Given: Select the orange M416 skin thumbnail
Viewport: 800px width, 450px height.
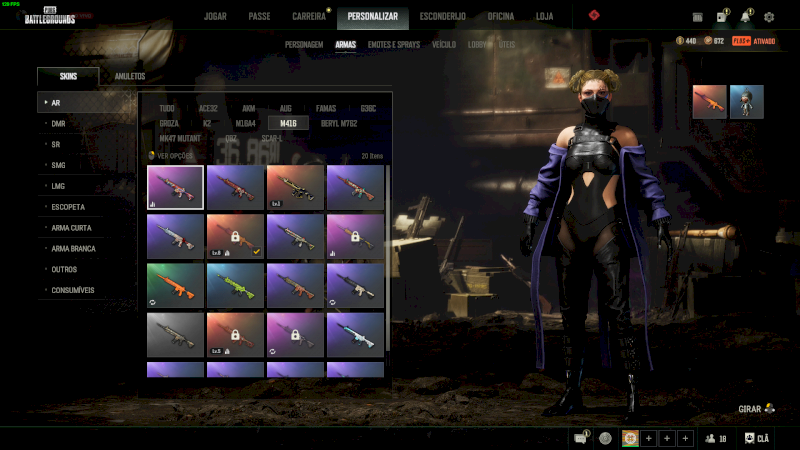Looking at the screenshot, I should pos(175,283).
